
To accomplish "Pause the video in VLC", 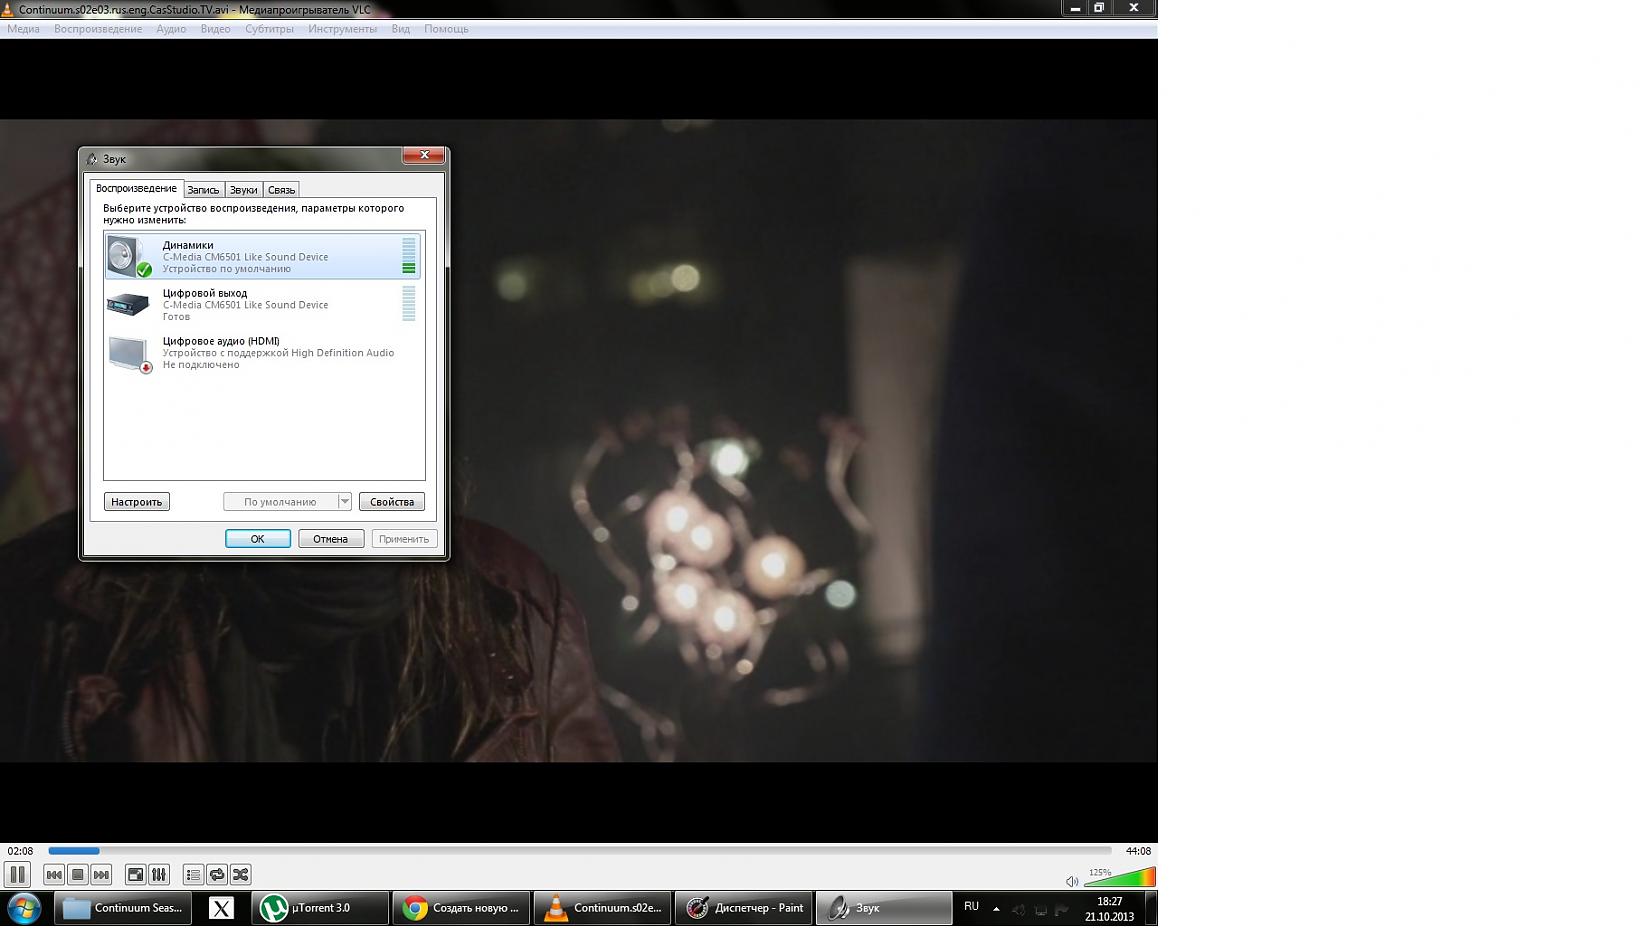I will coord(17,874).
